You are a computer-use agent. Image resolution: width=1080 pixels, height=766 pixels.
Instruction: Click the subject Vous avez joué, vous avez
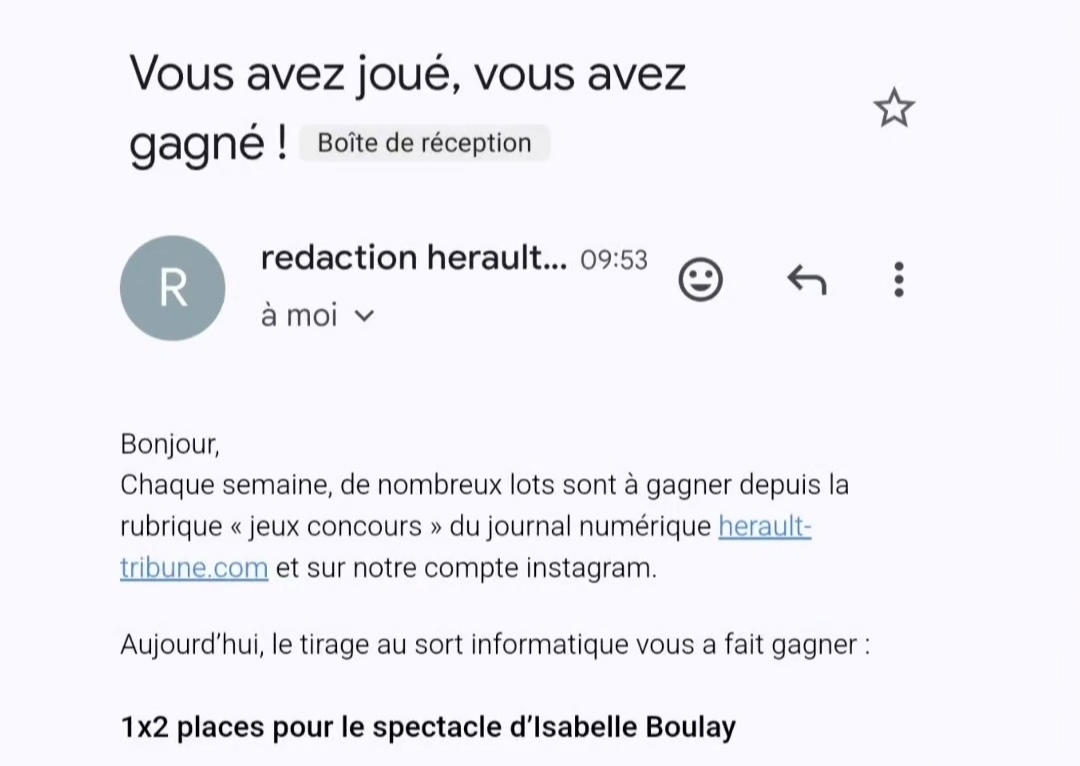tap(408, 74)
